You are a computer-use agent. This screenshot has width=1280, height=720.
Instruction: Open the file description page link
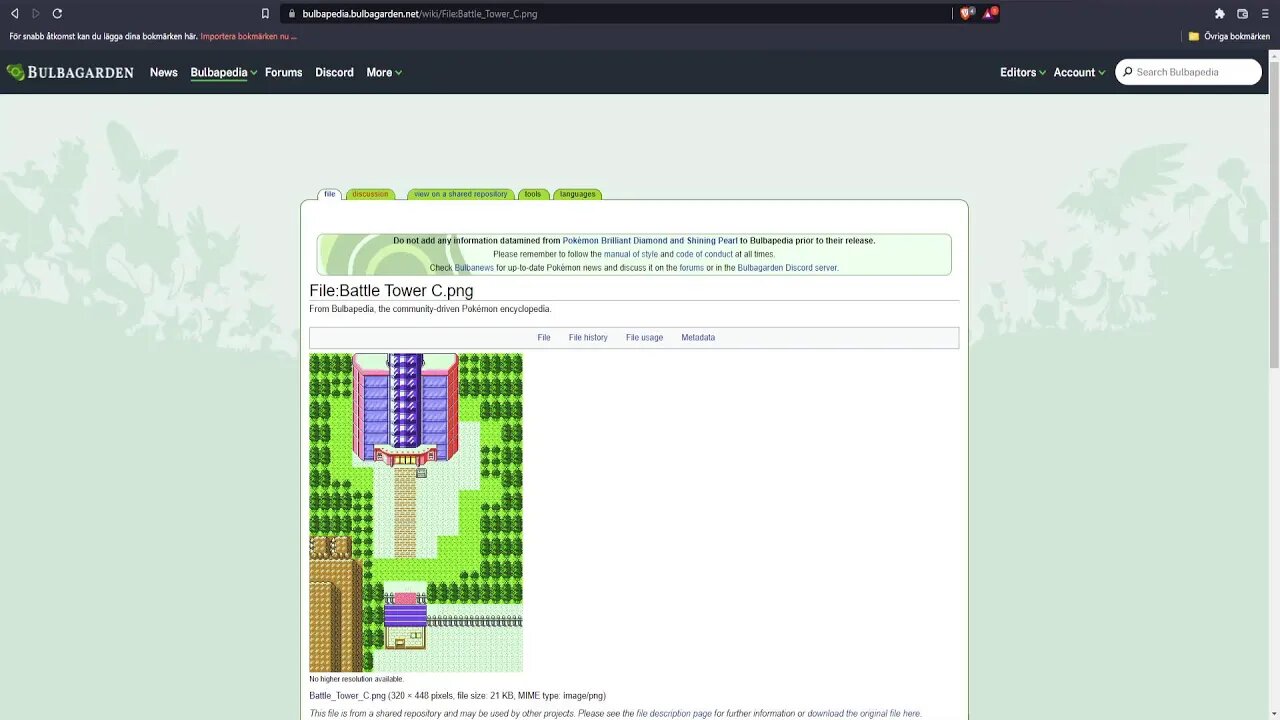click(674, 714)
